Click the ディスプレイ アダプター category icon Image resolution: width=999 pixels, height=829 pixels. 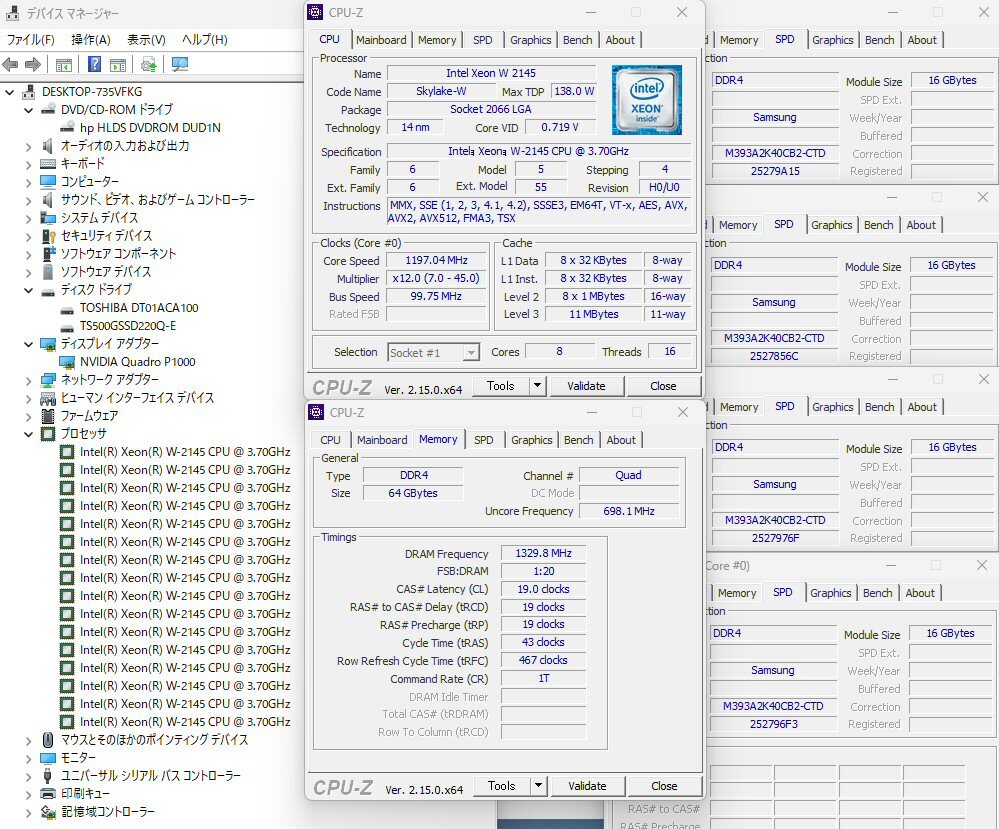point(48,344)
